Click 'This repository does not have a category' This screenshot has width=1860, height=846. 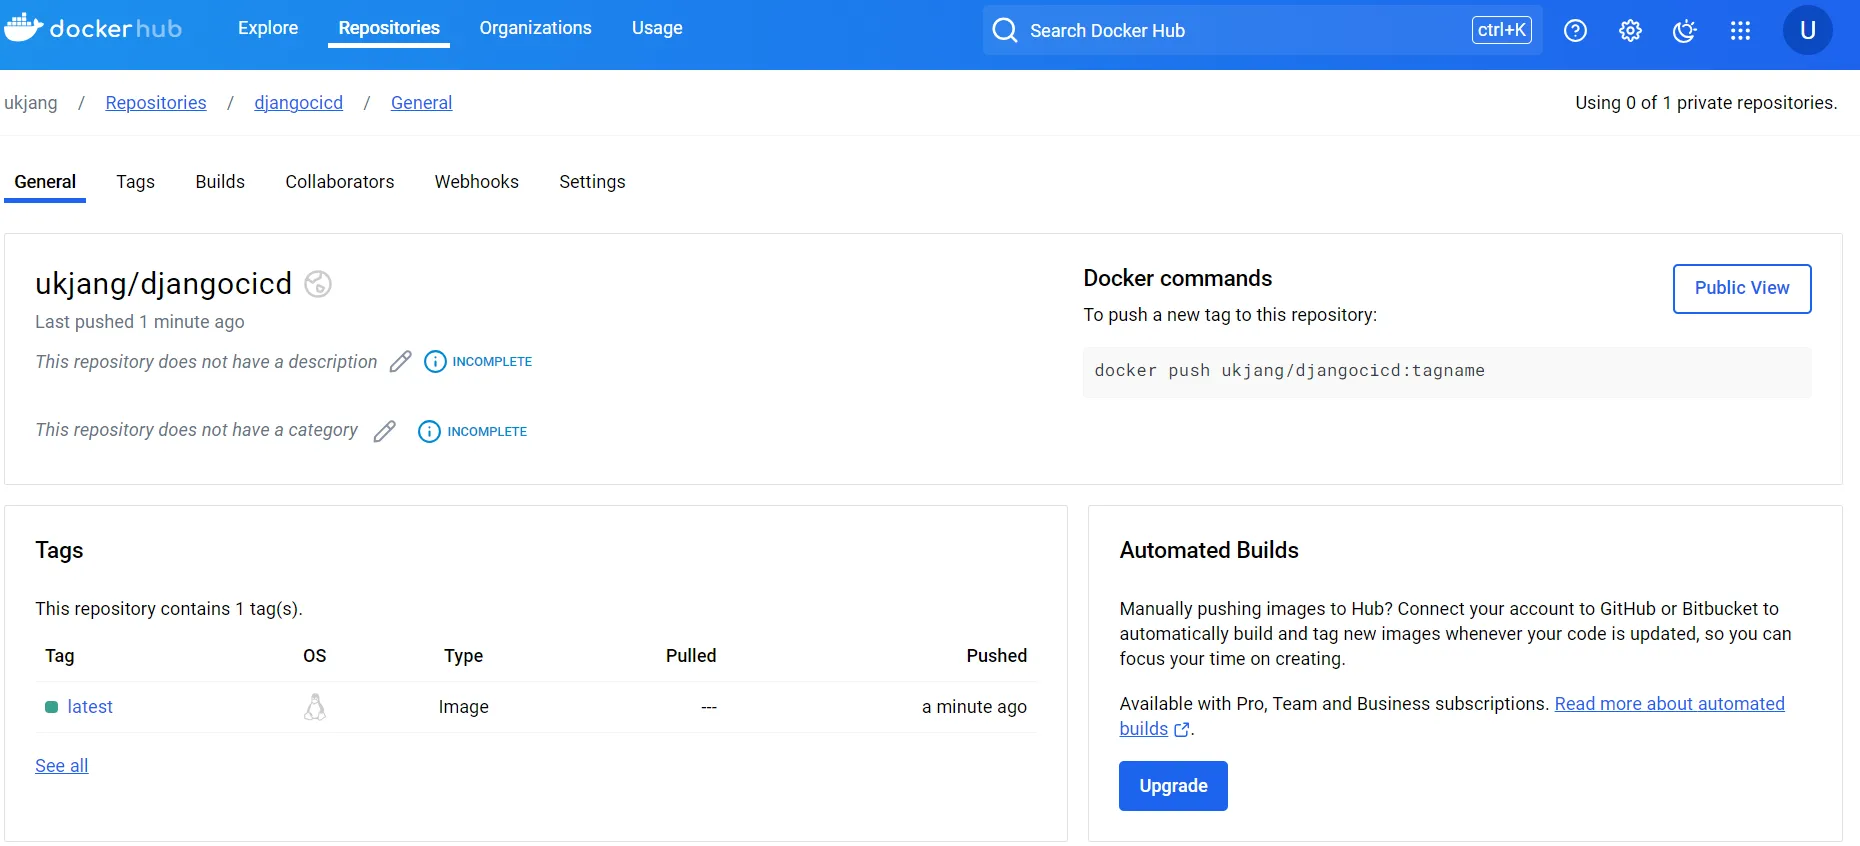[196, 430]
